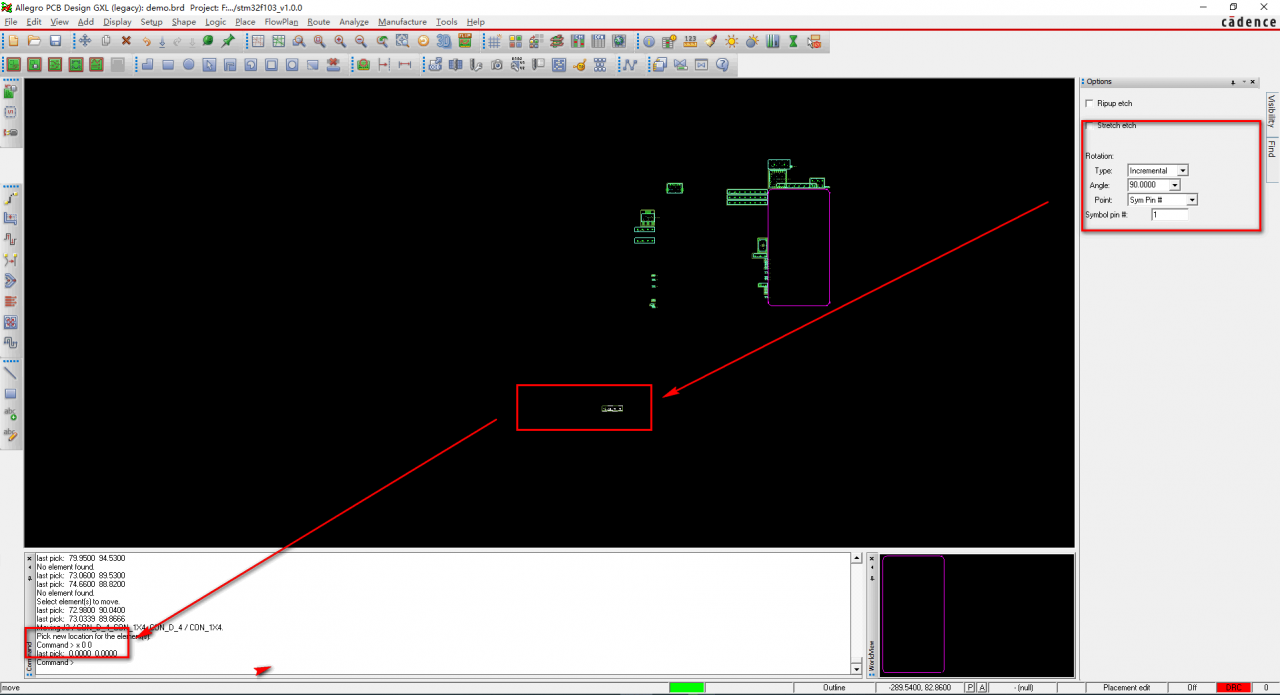Click the Outline status bar field
The image size is (1280, 695).
pyautogui.click(x=834, y=688)
